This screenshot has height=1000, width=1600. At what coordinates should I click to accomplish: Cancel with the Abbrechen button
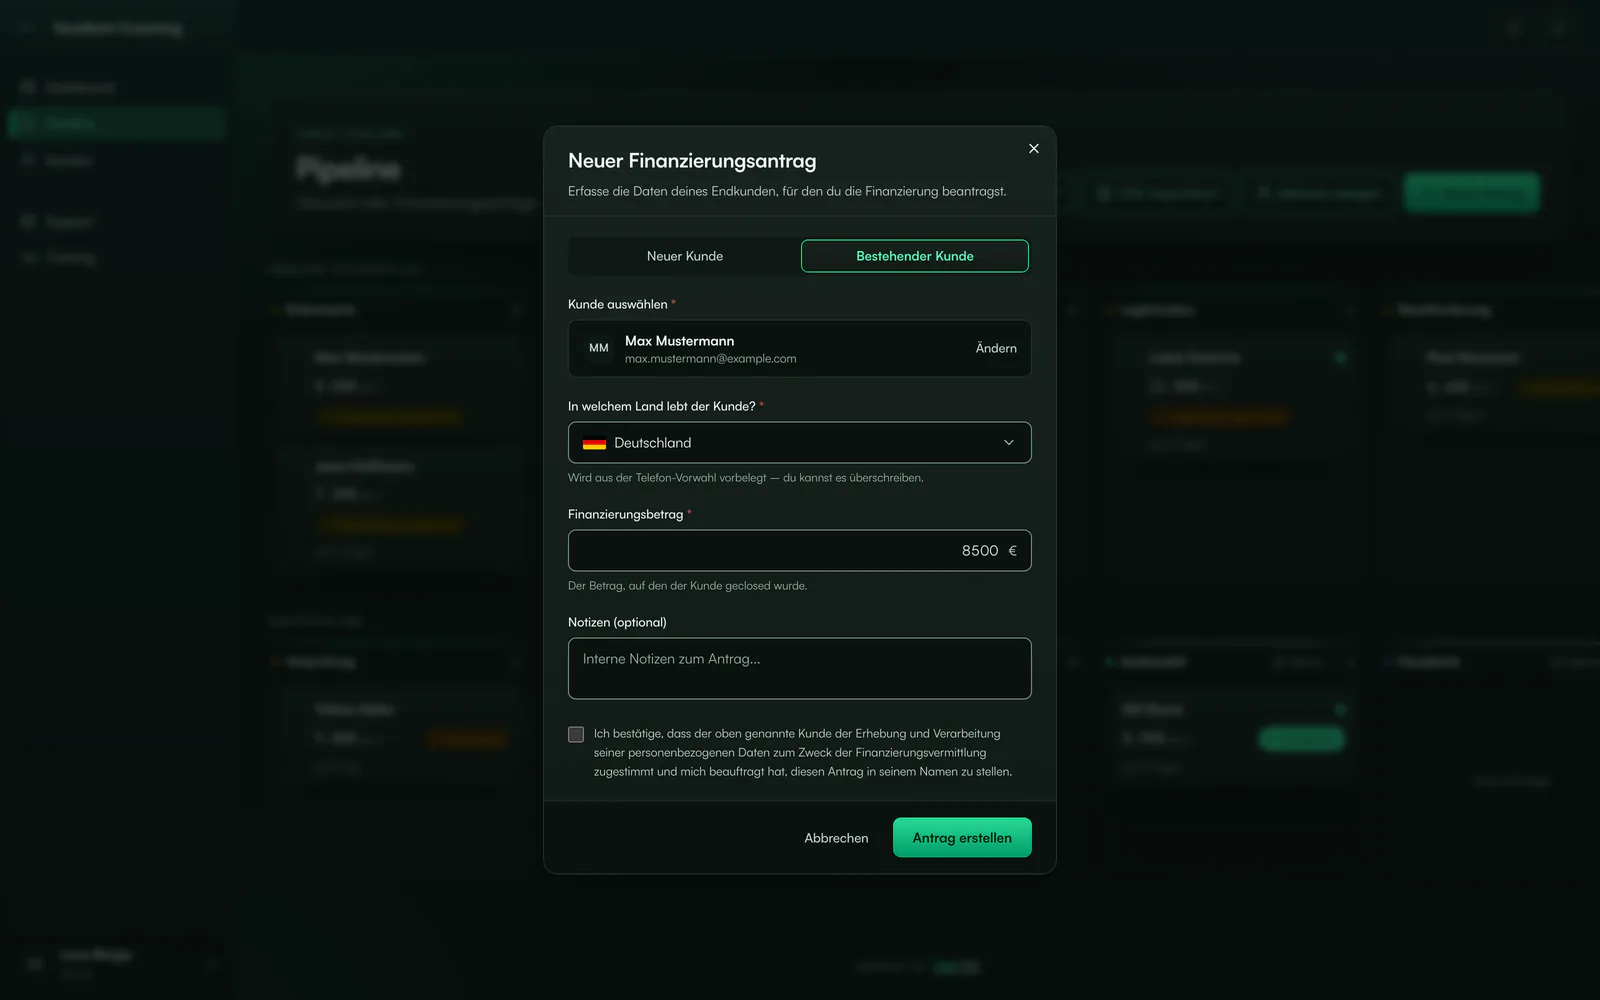(836, 838)
